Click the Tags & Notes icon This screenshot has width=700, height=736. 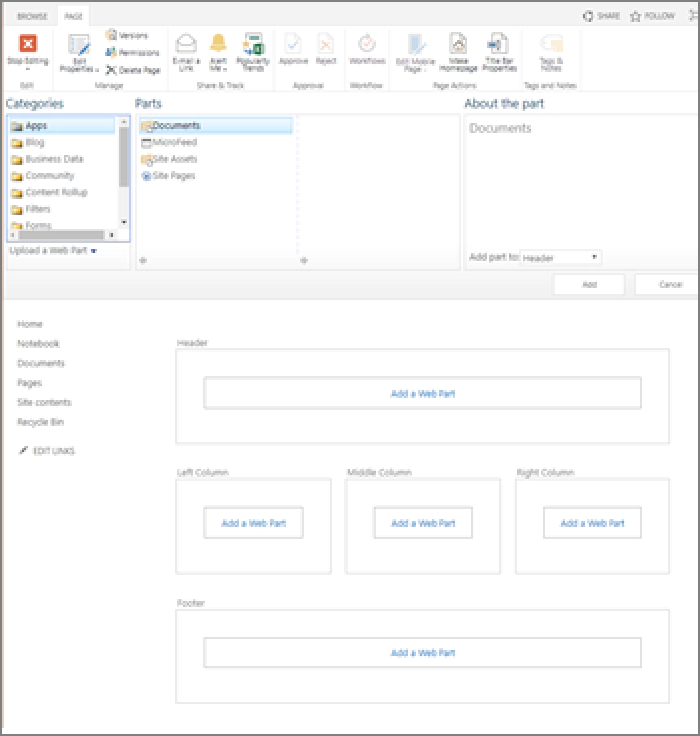pyautogui.click(x=552, y=44)
